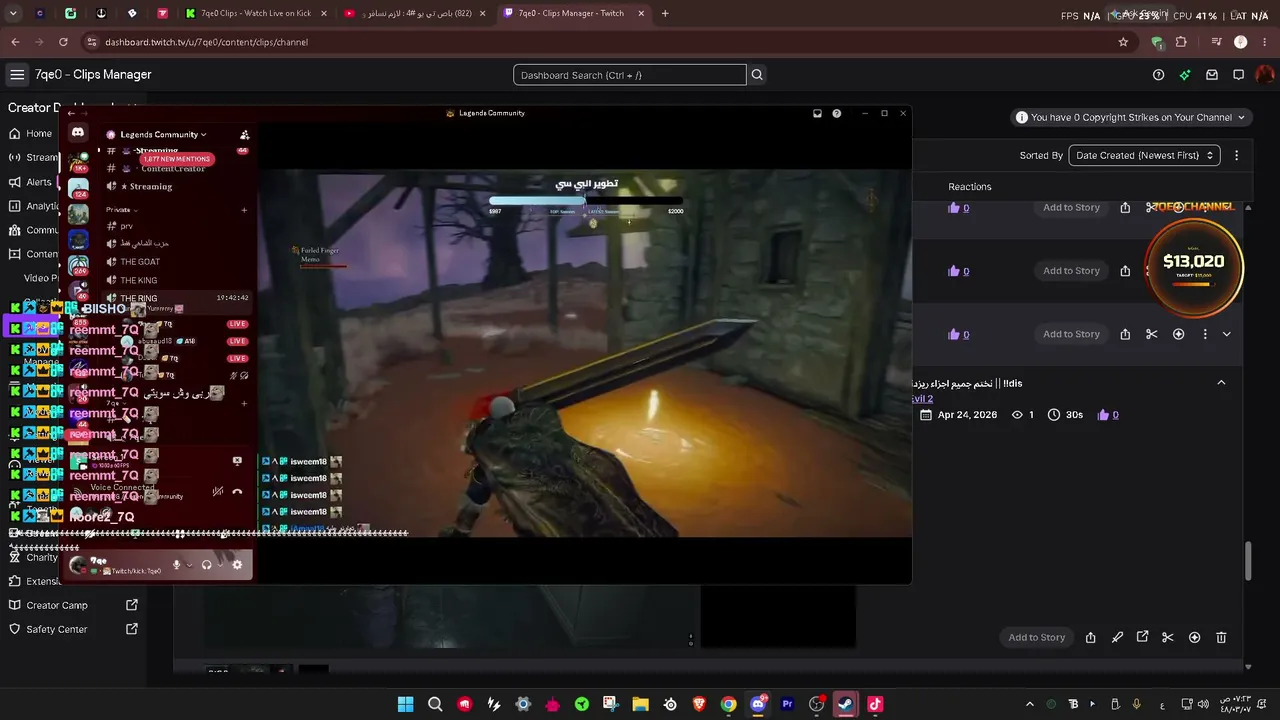The image size is (1280, 720).
Task: Open Discord home direct messages button
Action: pyautogui.click(x=78, y=133)
